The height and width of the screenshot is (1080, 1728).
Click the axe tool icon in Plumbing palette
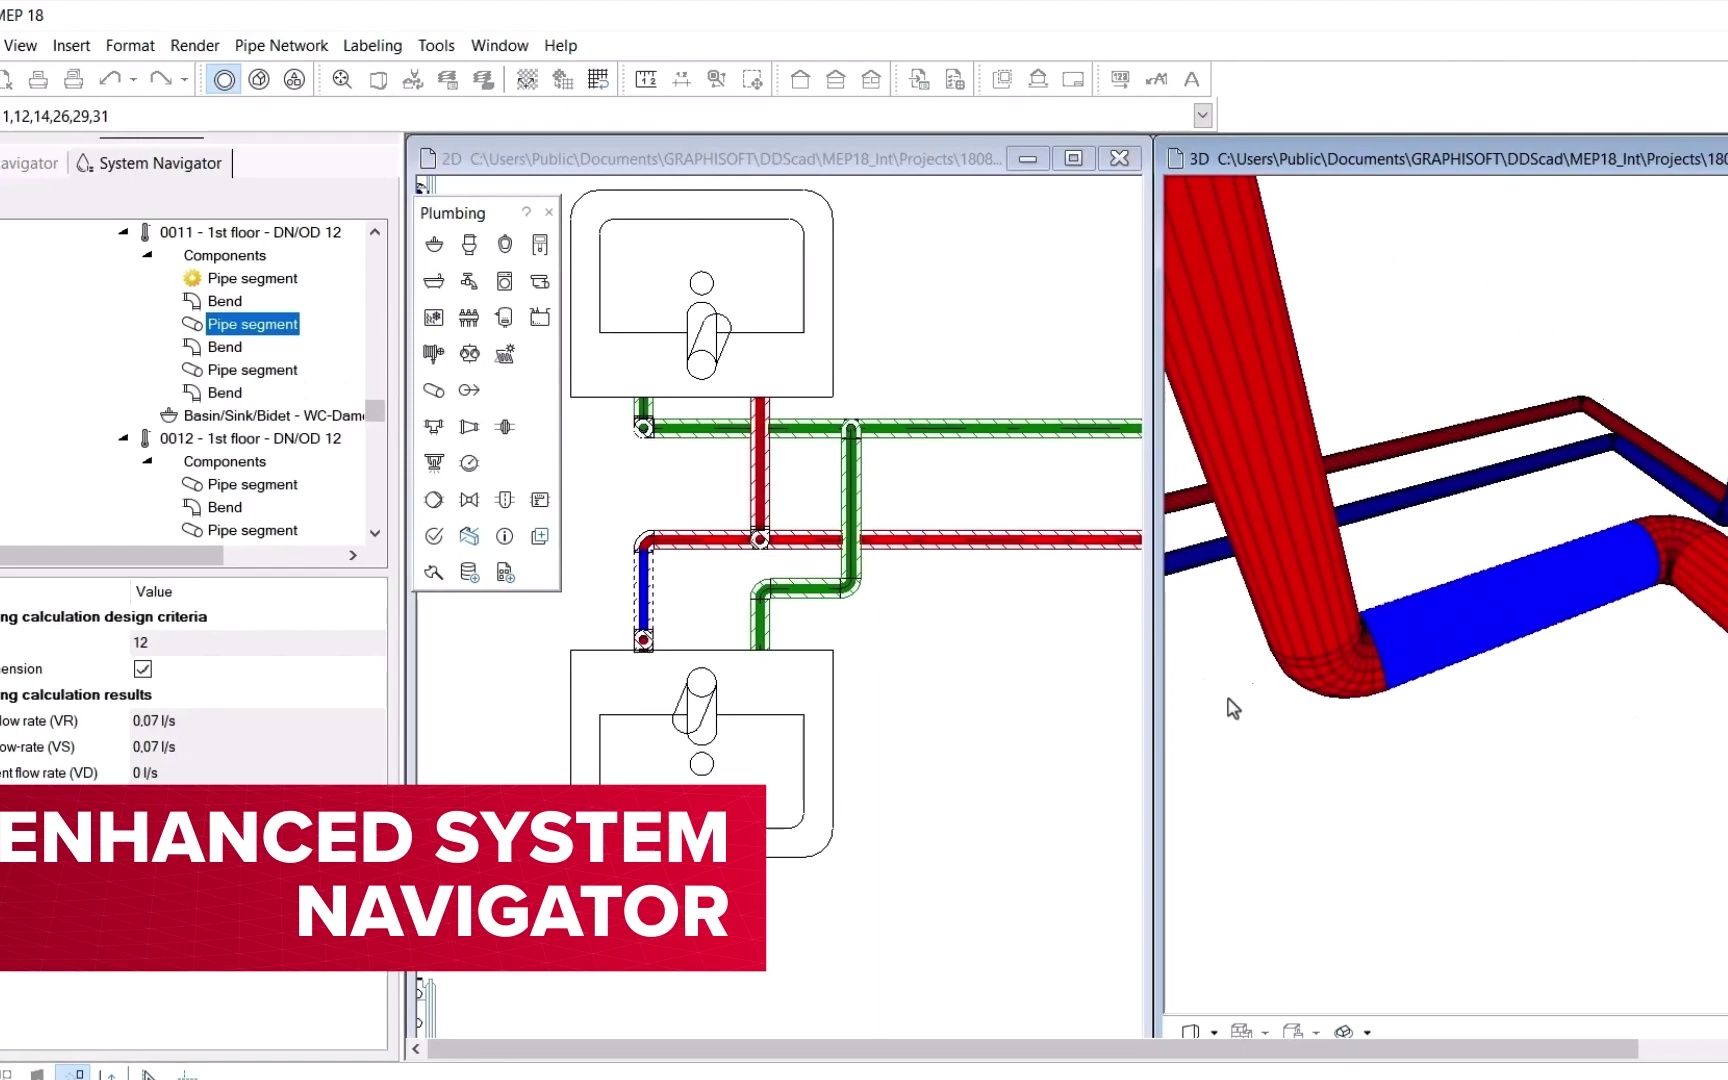pos(434,572)
